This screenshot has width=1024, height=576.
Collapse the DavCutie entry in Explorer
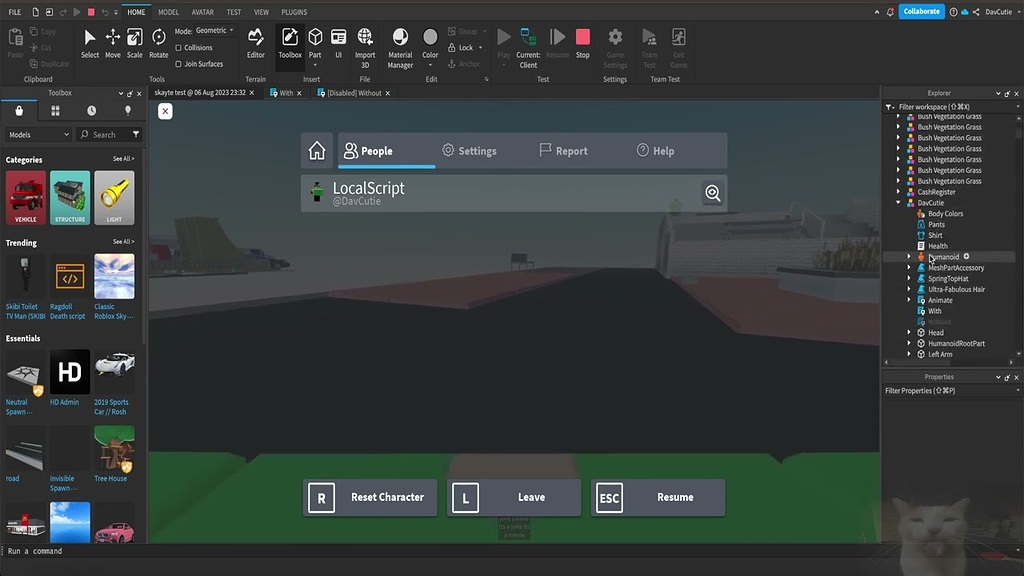pyautogui.click(x=897, y=202)
